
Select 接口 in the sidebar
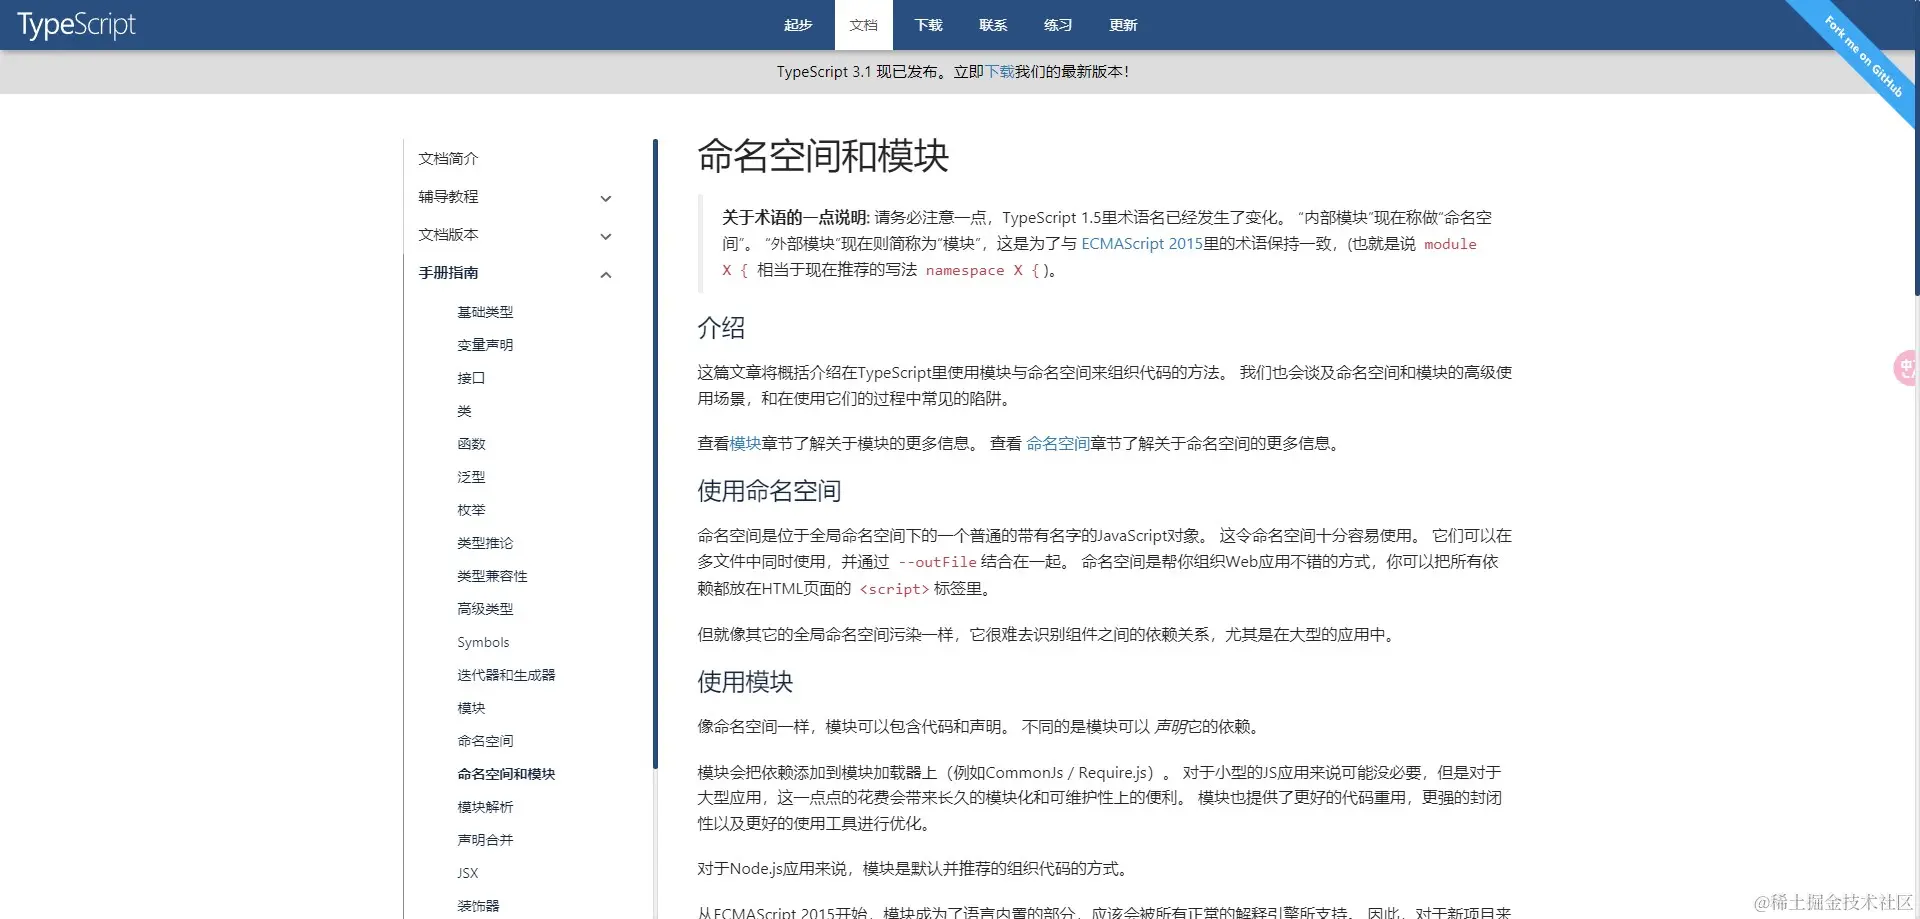tap(471, 378)
